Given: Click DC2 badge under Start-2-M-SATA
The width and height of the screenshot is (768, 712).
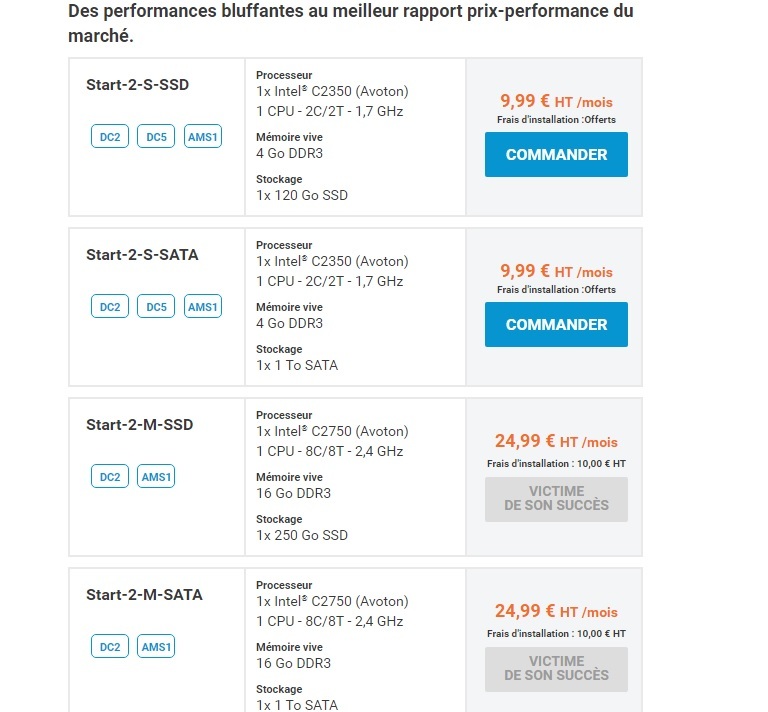Looking at the screenshot, I should click(x=110, y=647).
